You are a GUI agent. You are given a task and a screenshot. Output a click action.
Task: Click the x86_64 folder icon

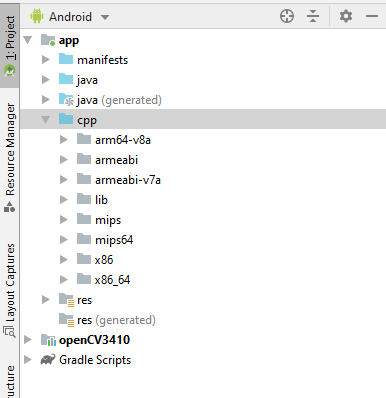click(x=84, y=279)
